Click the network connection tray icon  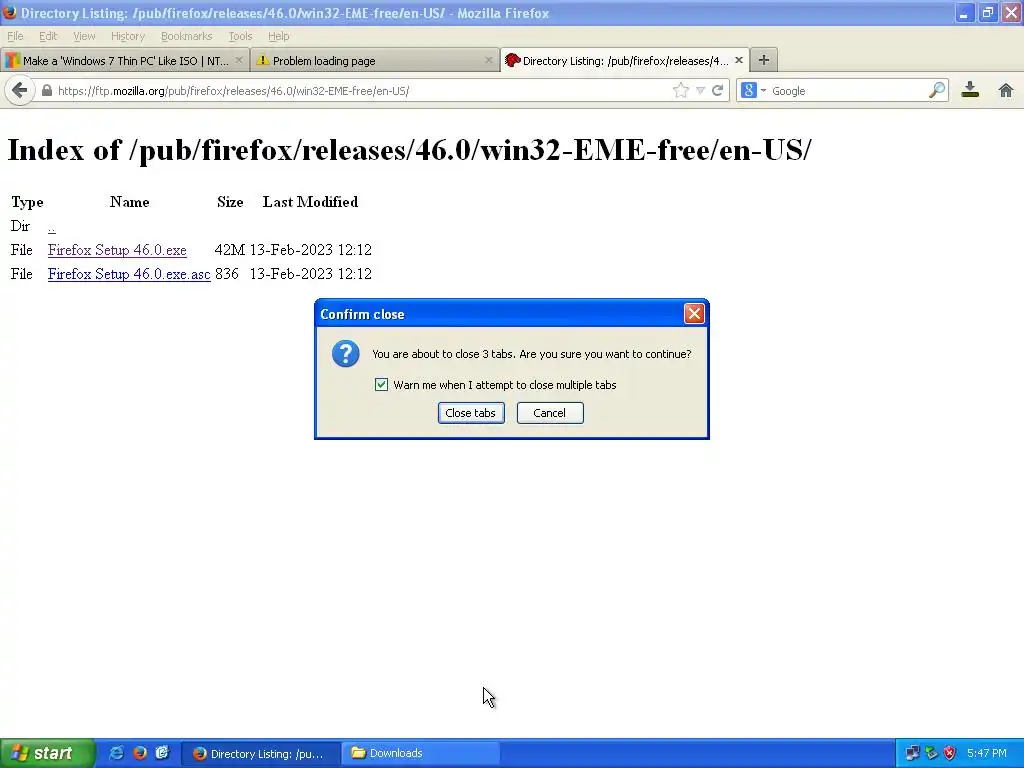(x=912, y=753)
